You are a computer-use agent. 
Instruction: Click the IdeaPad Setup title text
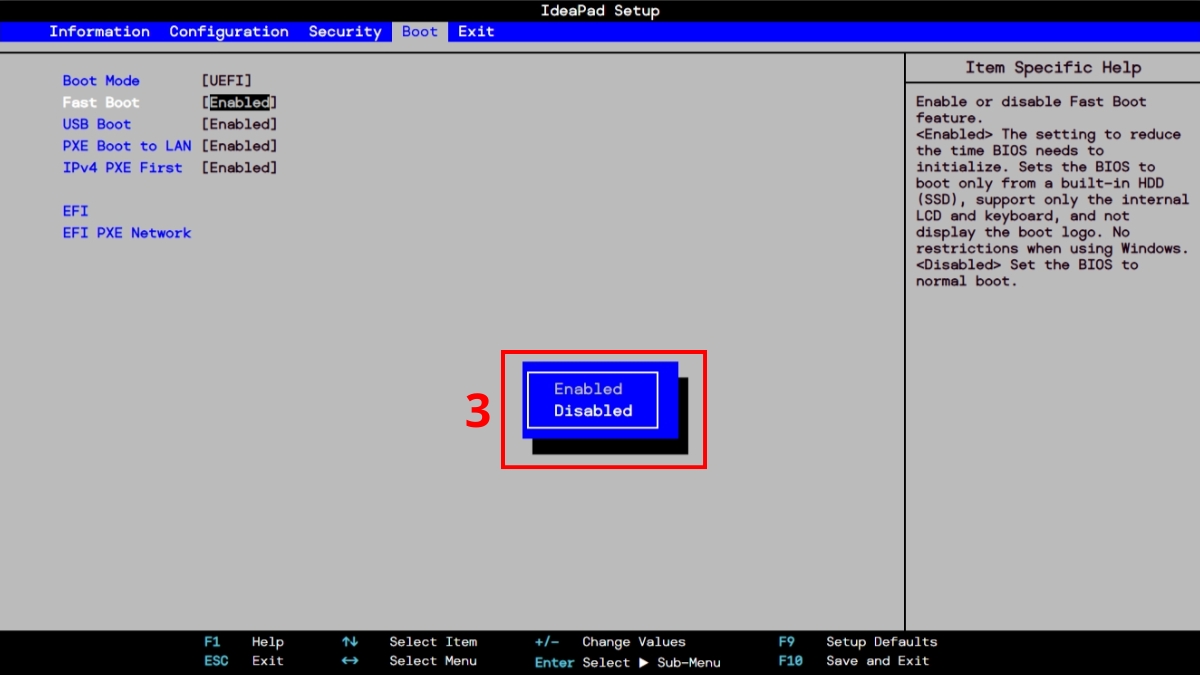click(x=599, y=11)
